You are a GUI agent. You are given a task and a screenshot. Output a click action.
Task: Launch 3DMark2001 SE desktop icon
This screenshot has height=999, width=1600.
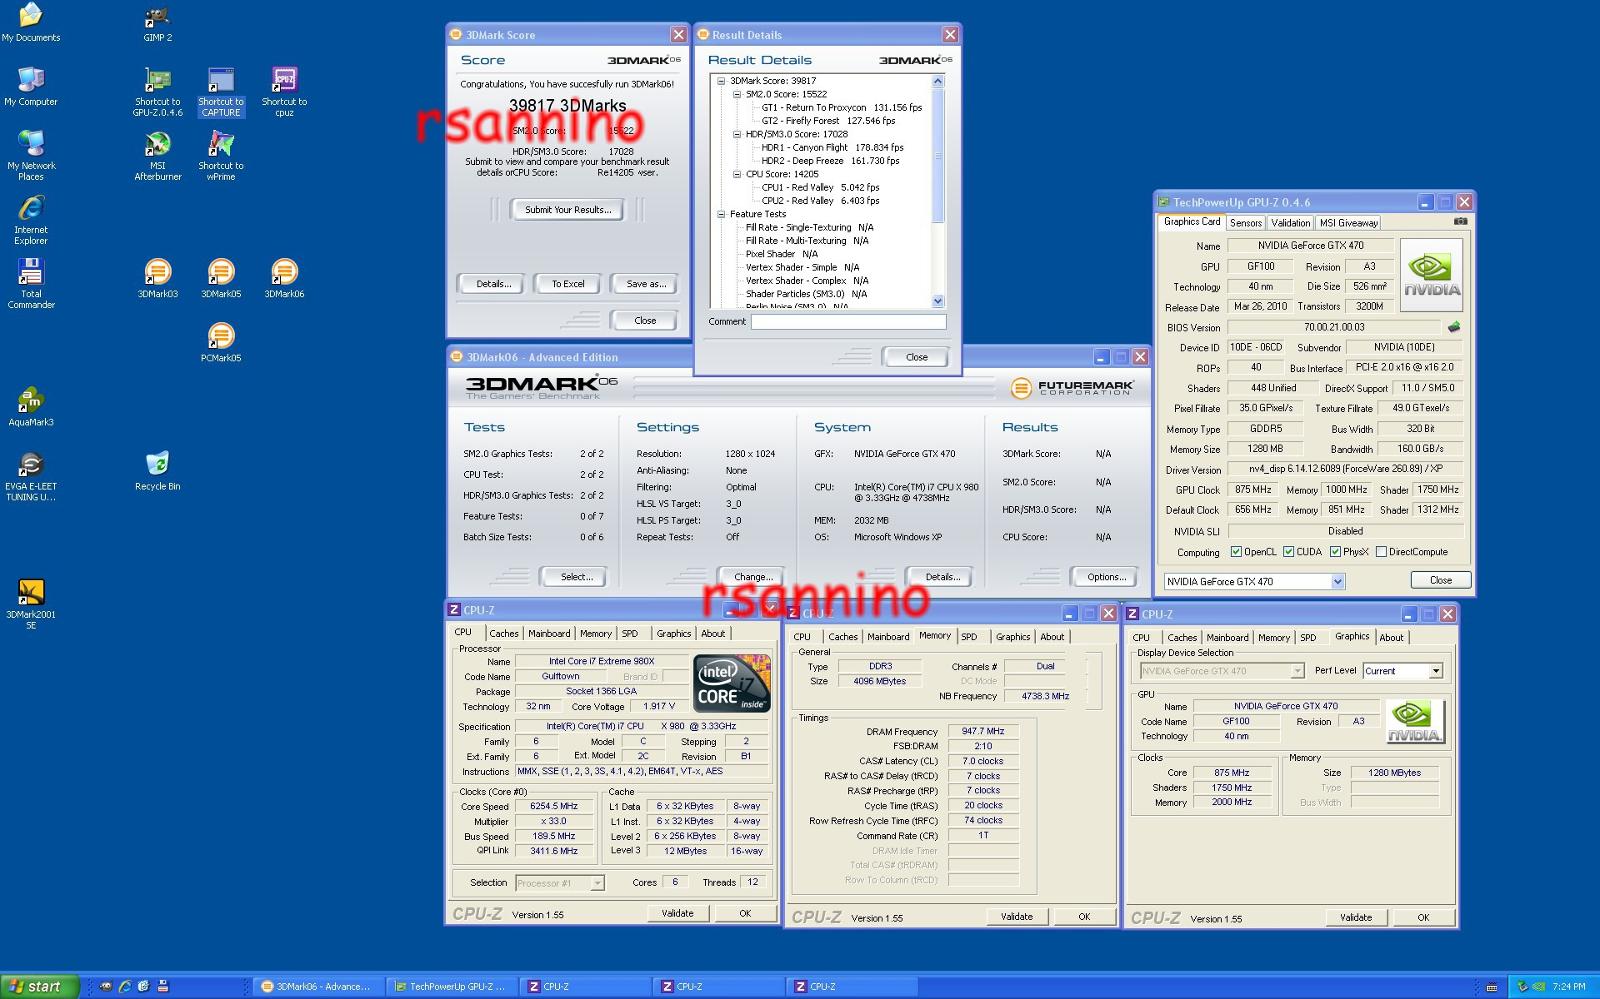coord(31,604)
